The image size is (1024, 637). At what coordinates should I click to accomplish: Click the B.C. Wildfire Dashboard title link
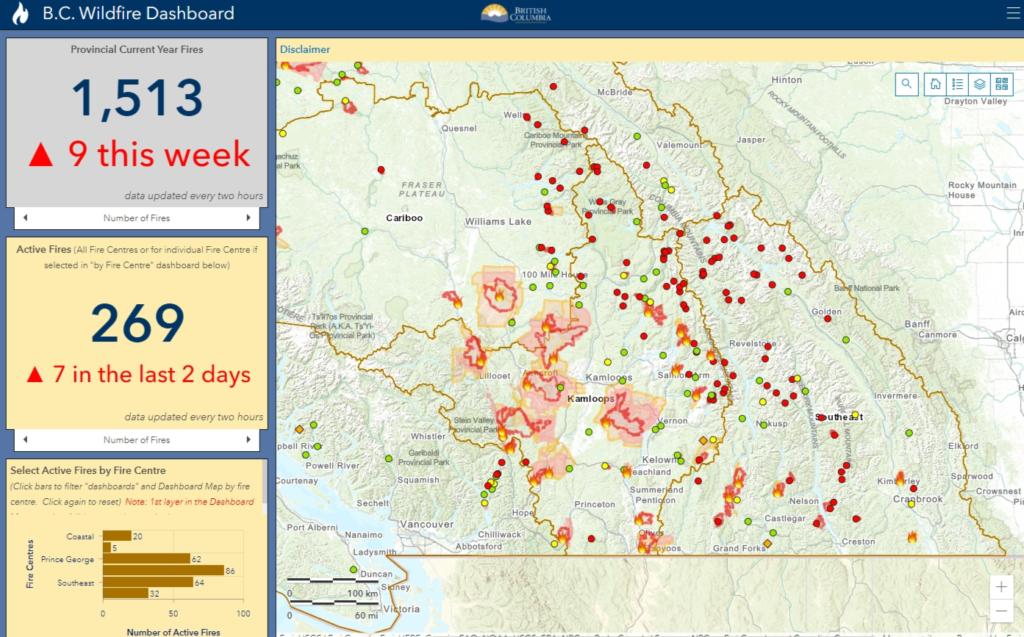[x=135, y=13]
